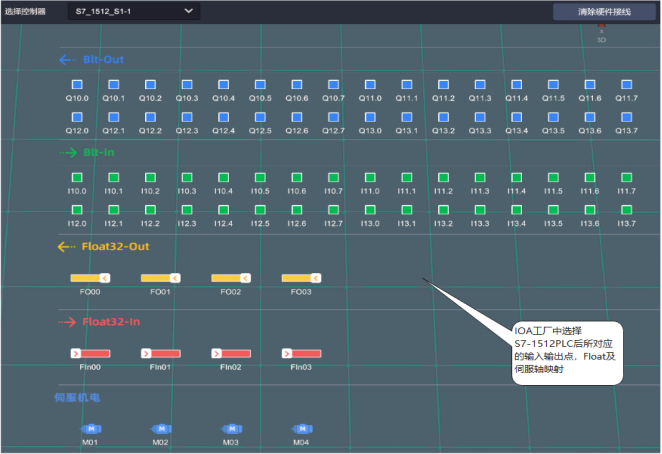
Task: Select the I11.5 input point
Action: pos(553,177)
